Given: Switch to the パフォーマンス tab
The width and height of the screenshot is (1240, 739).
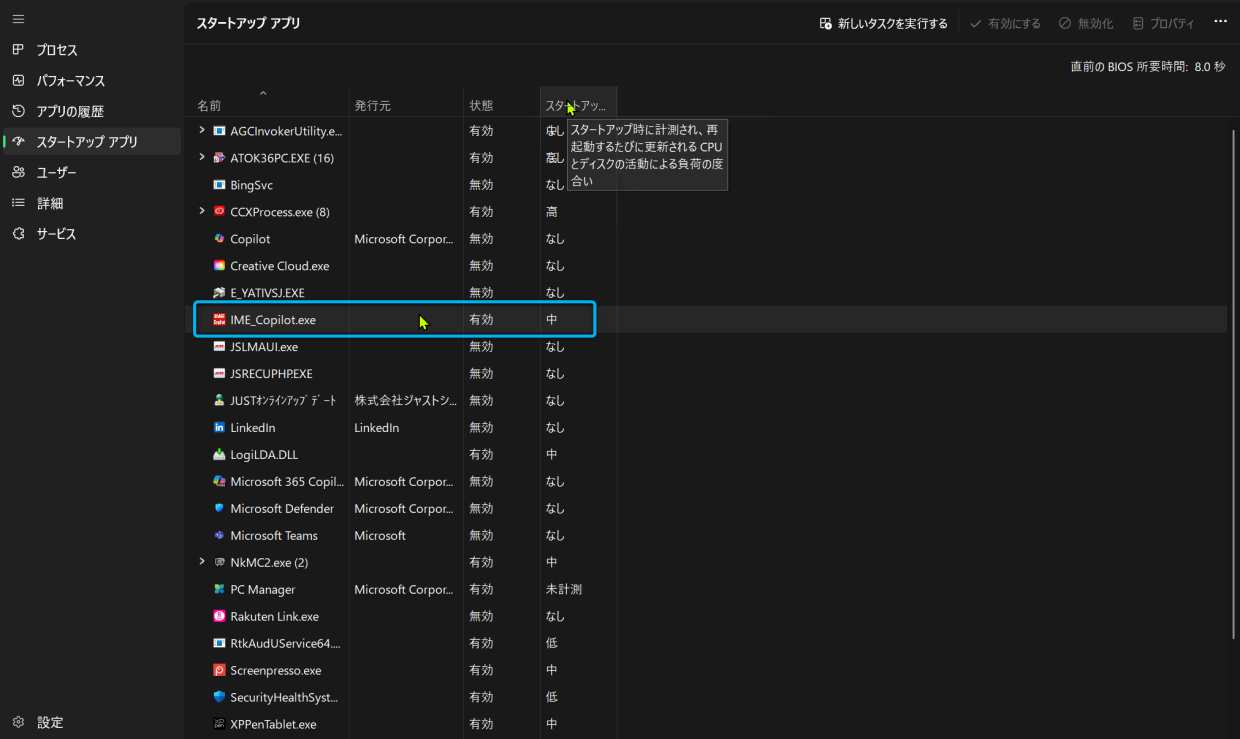Looking at the screenshot, I should pyautogui.click(x=70, y=81).
